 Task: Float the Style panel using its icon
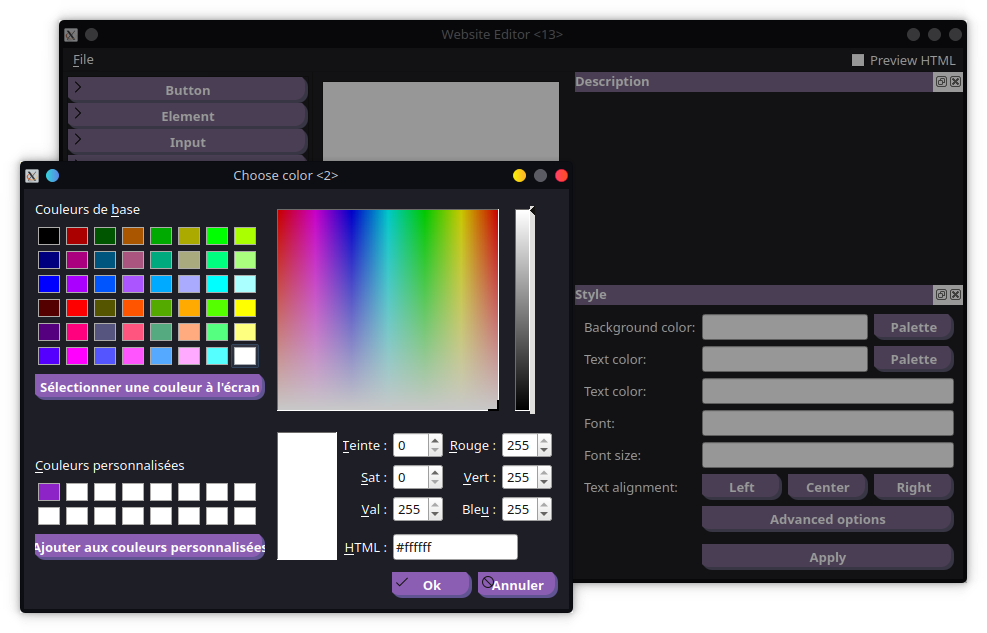pos(941,295)
